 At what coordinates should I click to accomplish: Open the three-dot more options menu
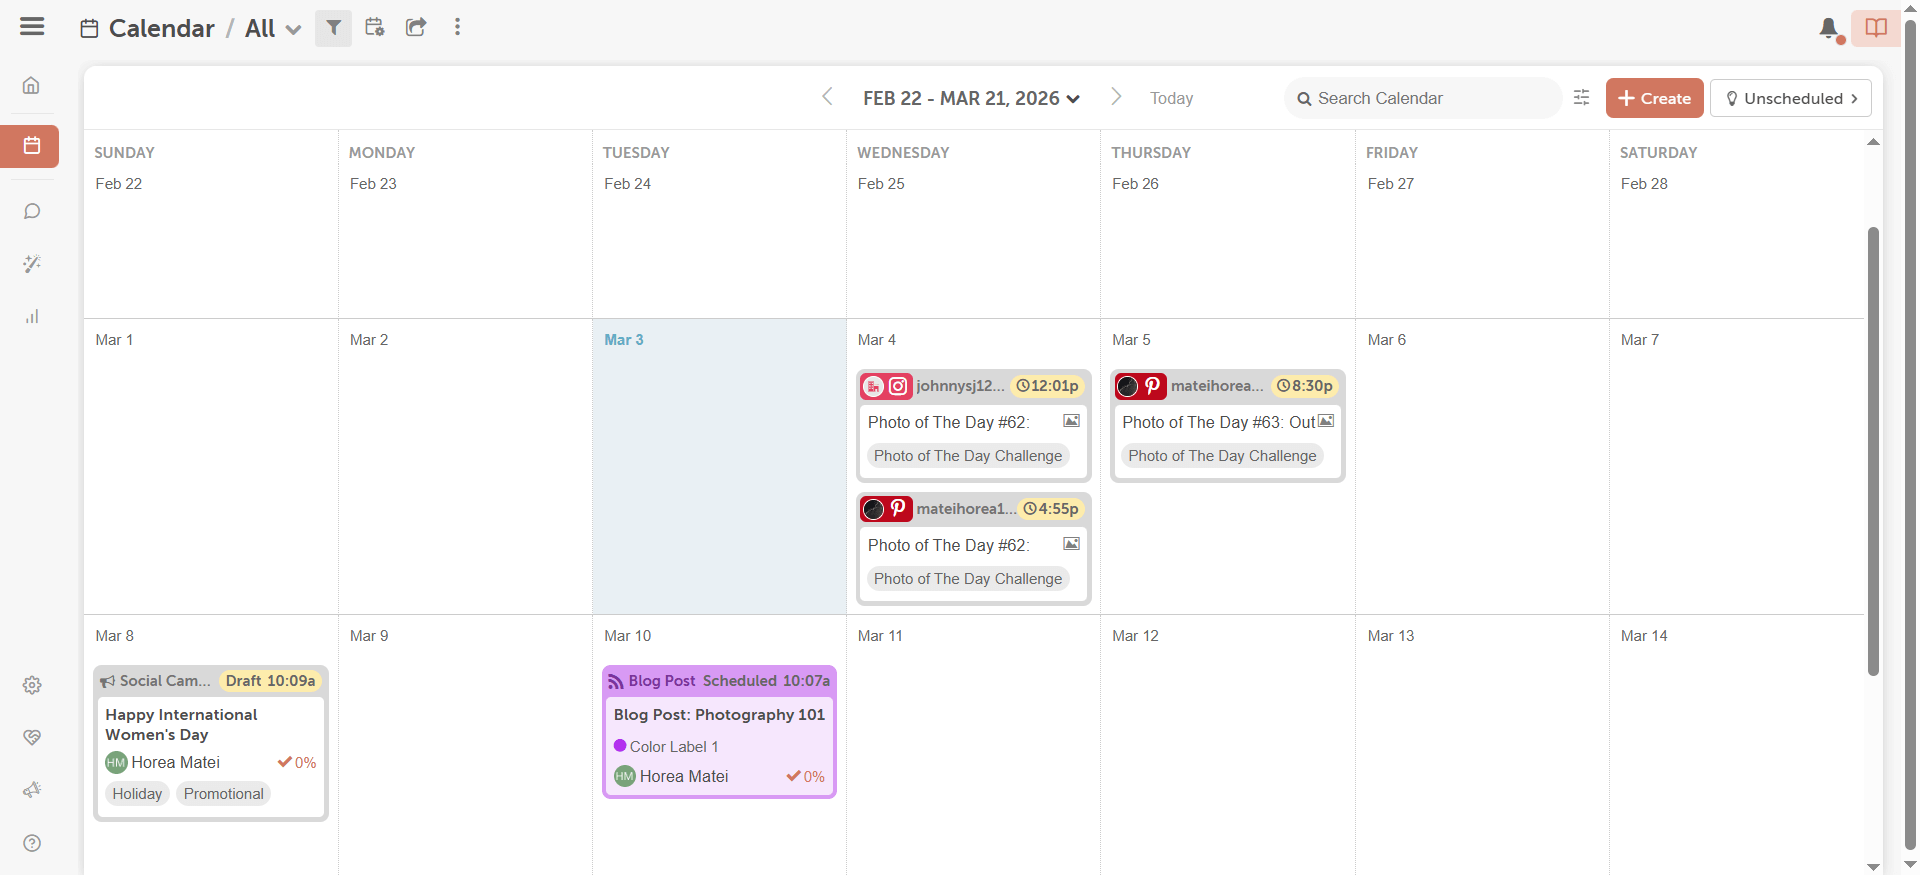[457, 28]
